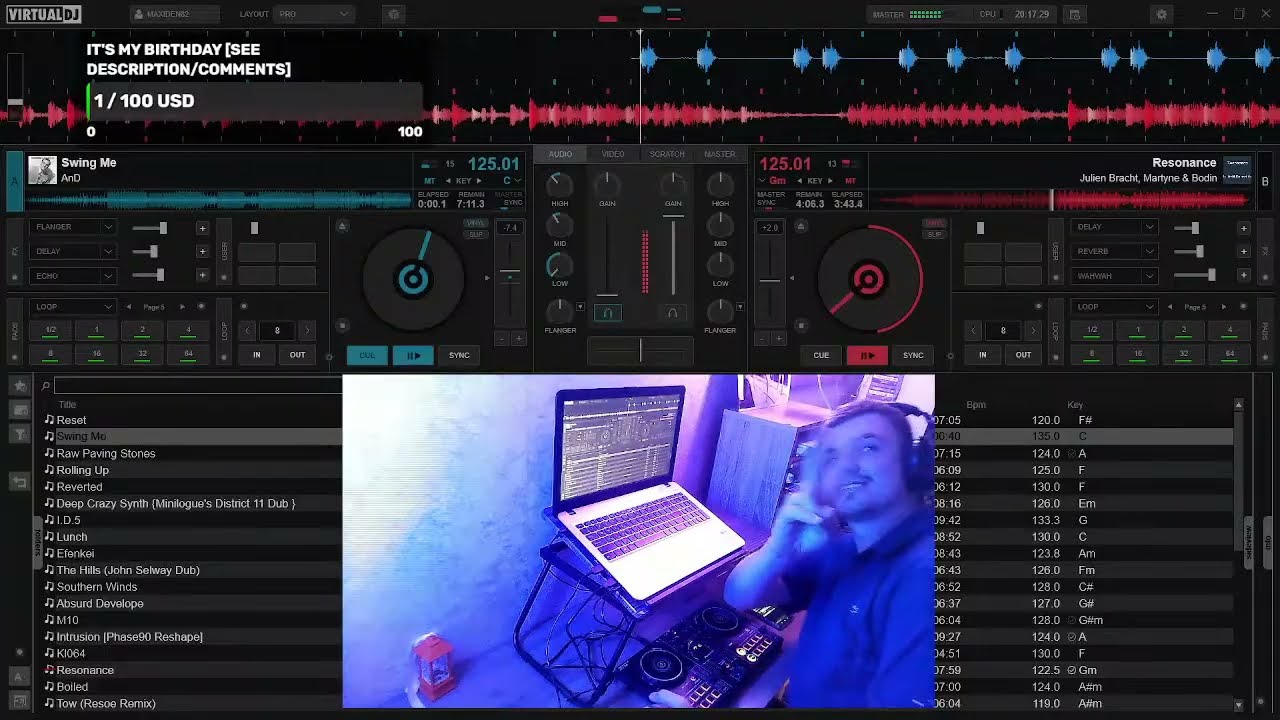Click pitch minus button on right deck

click(x=762, y=339)
